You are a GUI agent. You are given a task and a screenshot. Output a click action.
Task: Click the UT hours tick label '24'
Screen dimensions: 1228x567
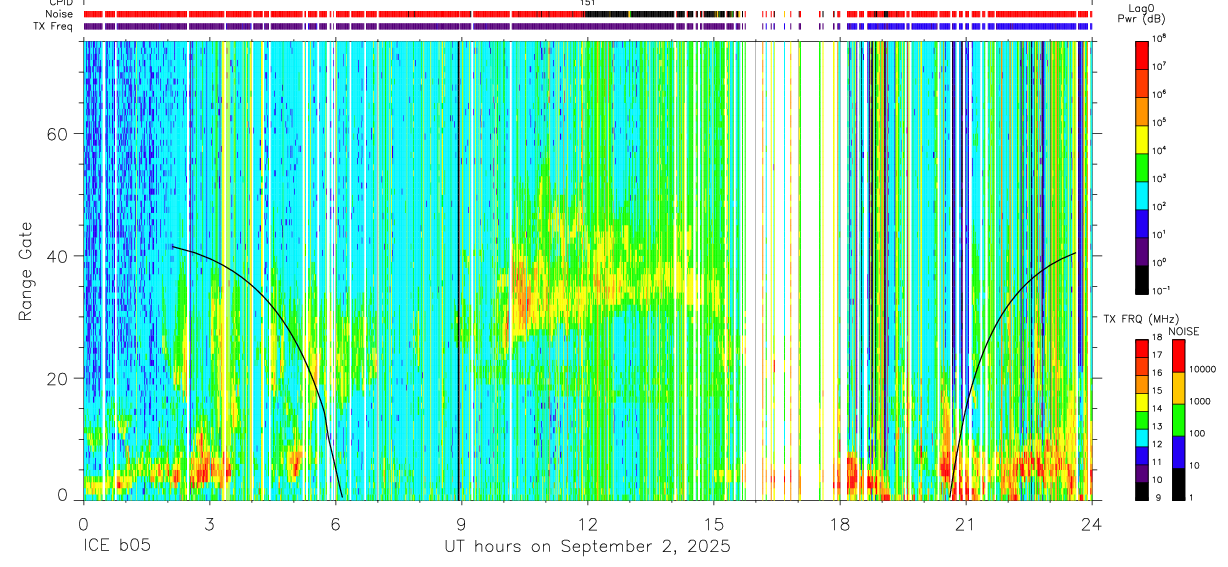(x=1091, y=523)
